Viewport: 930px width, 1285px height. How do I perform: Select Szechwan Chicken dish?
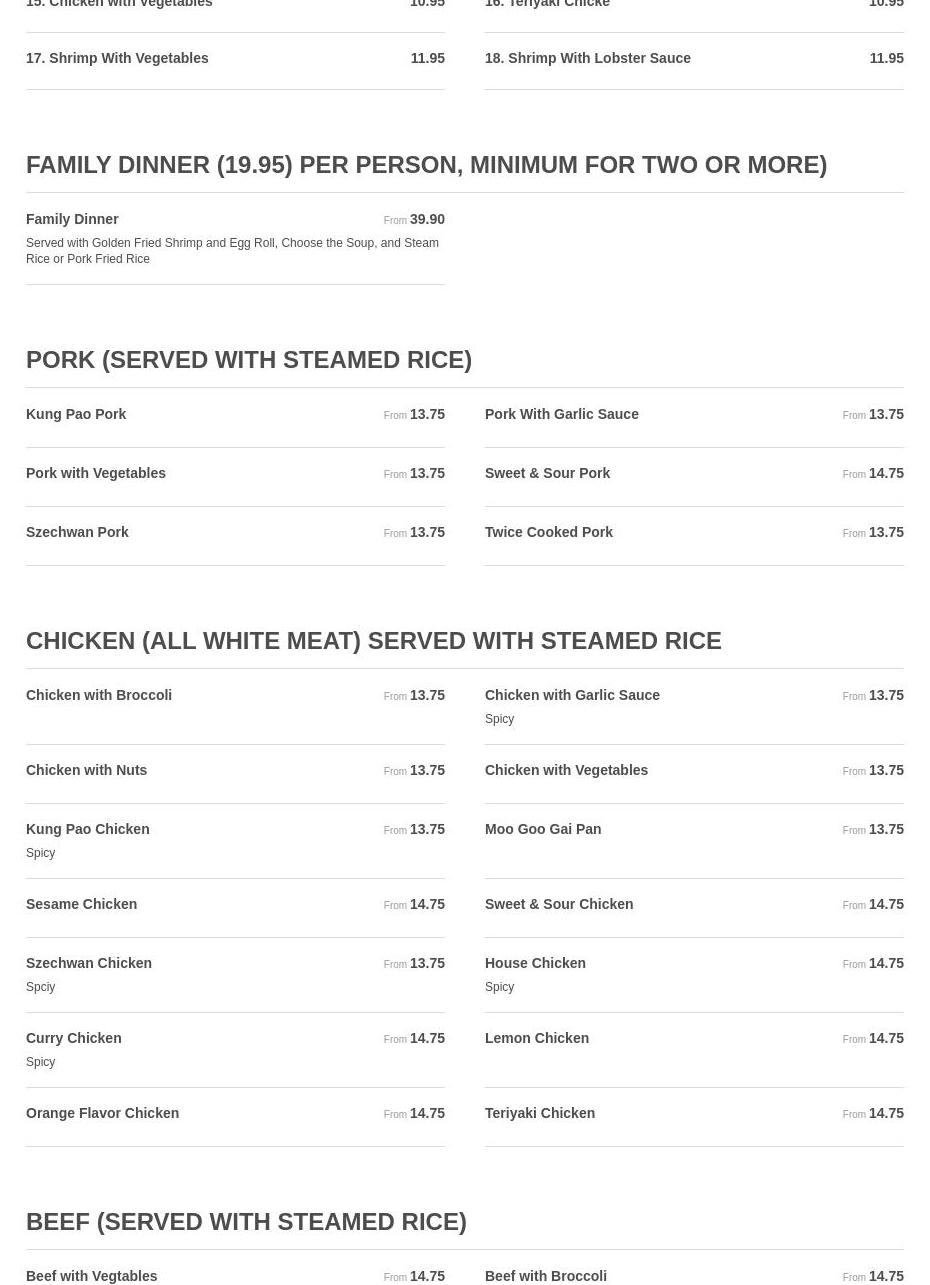(x=235, y=975)
